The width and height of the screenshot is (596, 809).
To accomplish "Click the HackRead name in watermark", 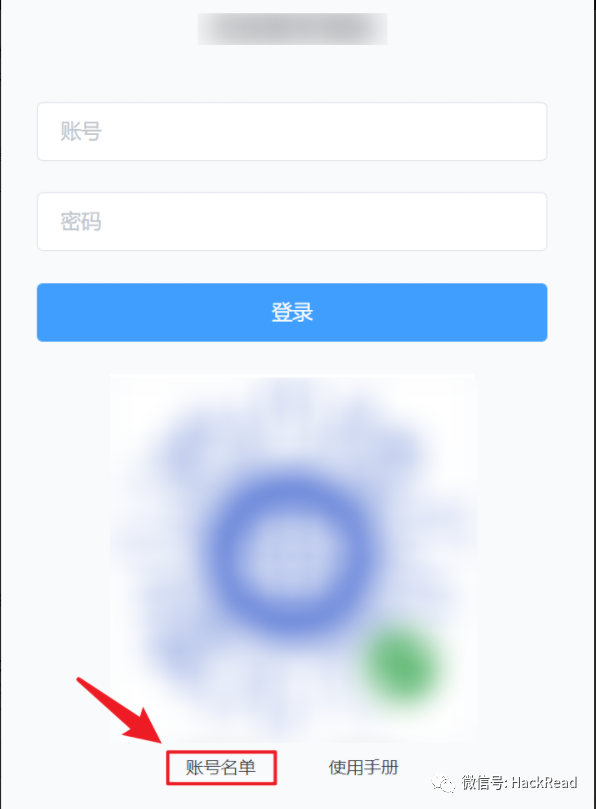I will tap(544, 783).
